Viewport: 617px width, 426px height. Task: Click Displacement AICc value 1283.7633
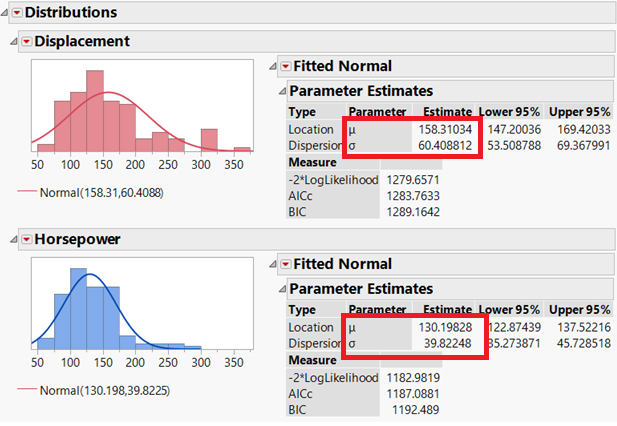click(x=413, y=196)
